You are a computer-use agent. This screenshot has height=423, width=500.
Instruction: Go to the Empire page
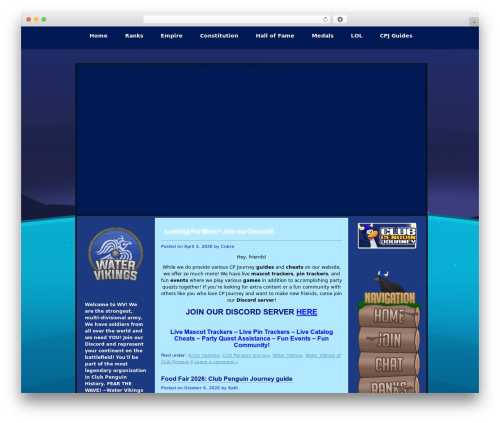tap(171, 36)
